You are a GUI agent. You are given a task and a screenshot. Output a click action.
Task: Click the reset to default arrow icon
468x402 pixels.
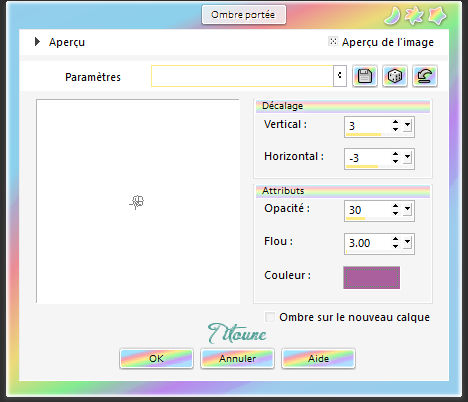(x=425, y=76)
